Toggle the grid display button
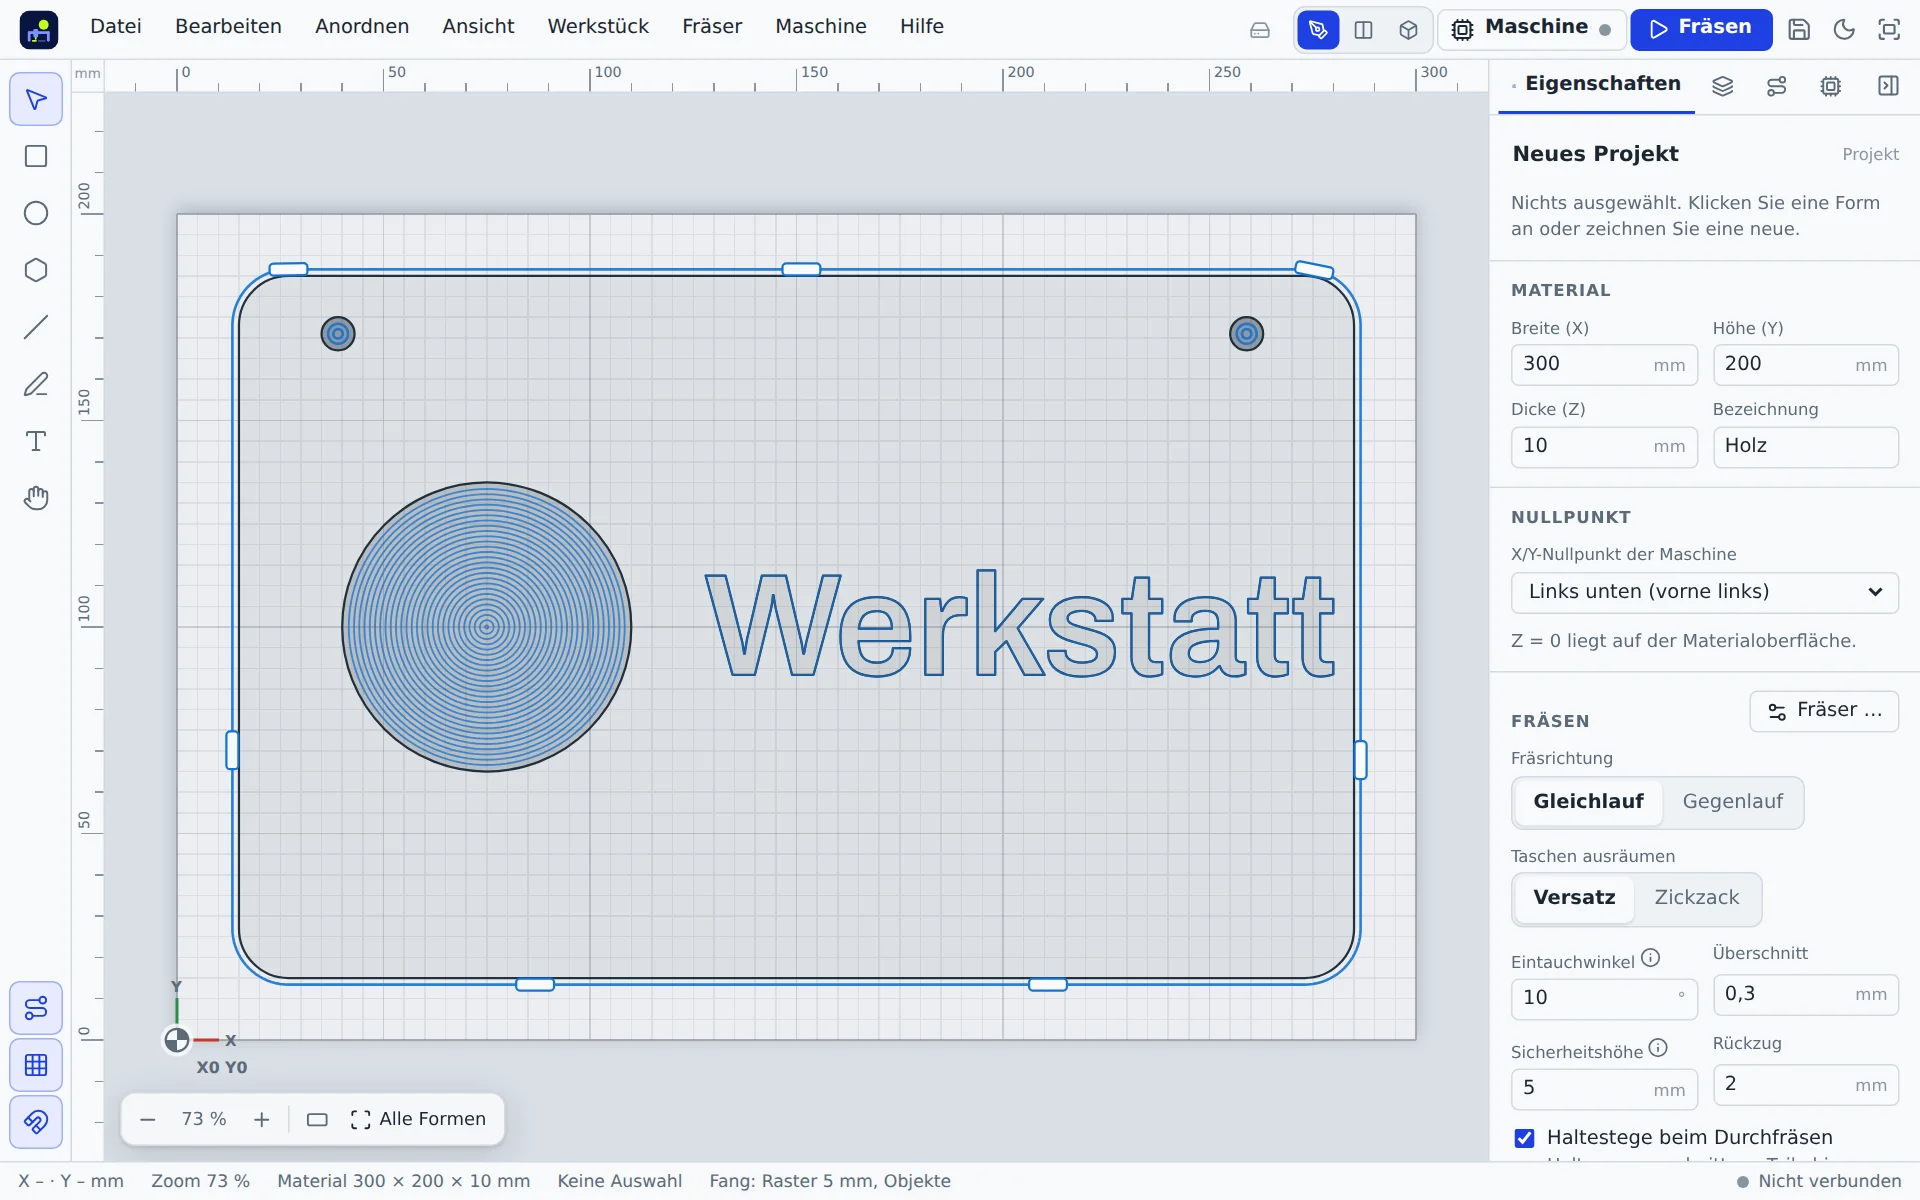 pyautogui.click(x=36, y=1065)
